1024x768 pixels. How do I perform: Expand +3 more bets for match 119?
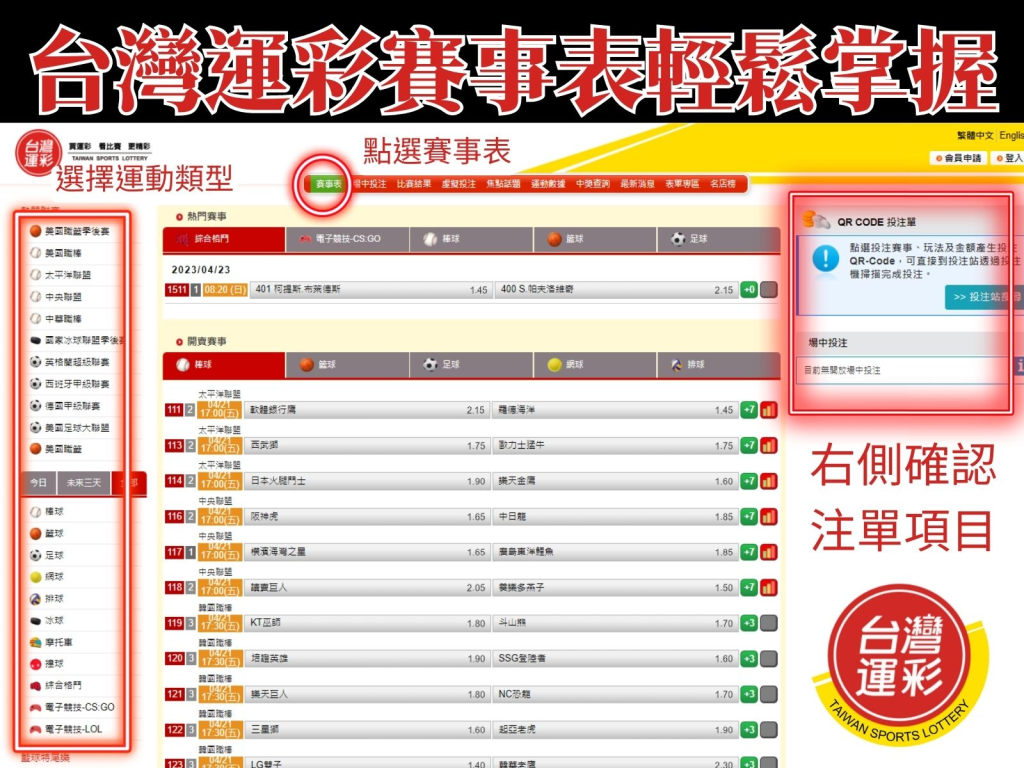point(749,623)
